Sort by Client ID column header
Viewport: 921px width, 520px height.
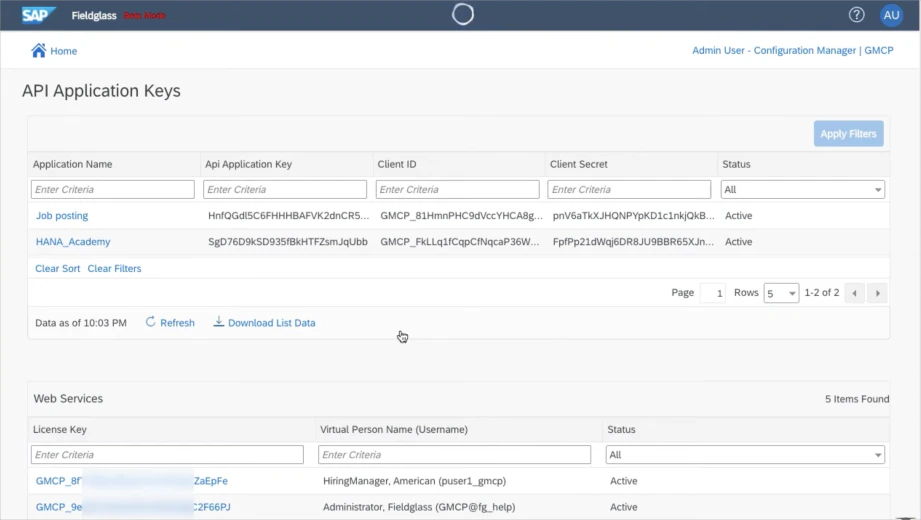click(397, 164)
